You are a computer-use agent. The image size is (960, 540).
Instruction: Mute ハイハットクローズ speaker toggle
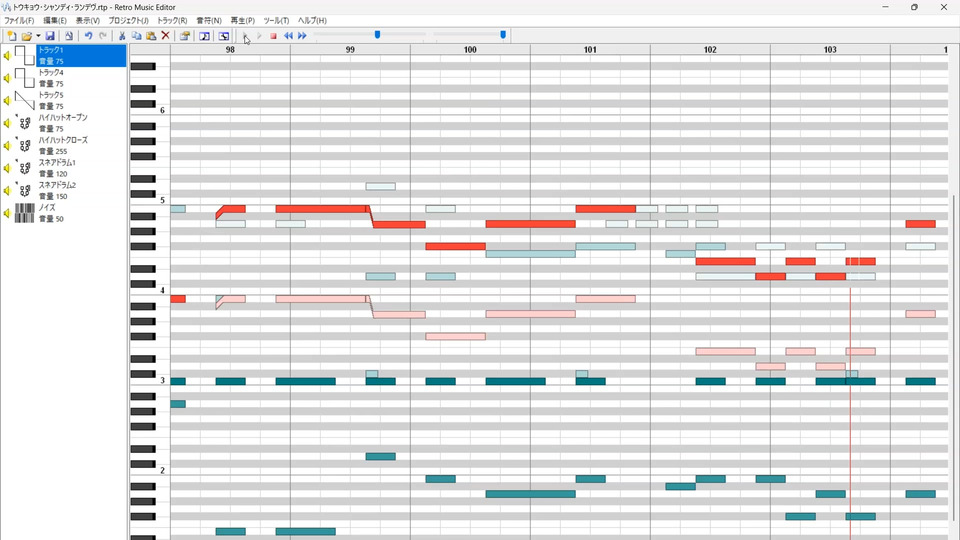click(x=7, y=146)
